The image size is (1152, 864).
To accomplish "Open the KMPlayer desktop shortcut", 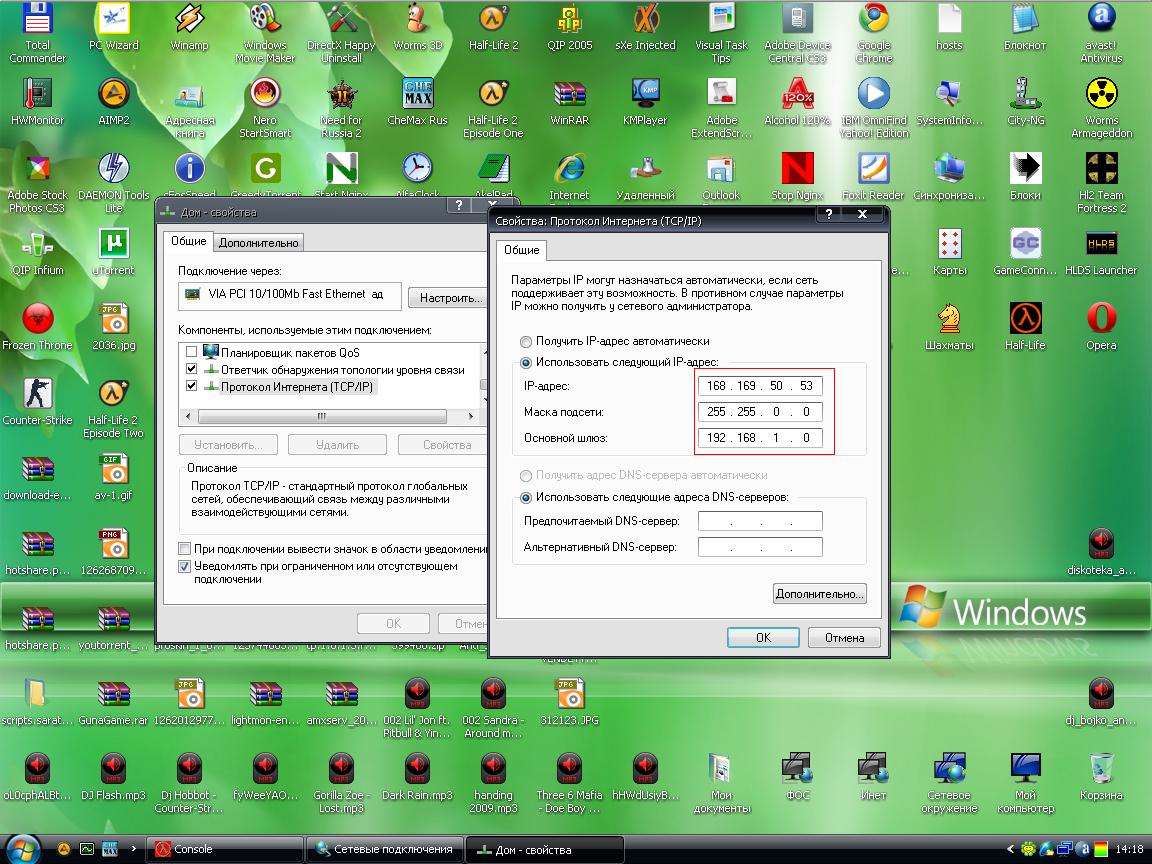I will pos(645,95).
